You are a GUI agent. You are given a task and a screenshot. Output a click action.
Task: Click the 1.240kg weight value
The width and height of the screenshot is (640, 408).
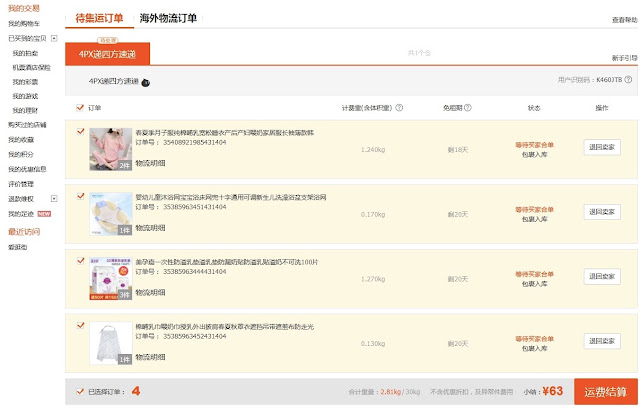tap(373, 150)
